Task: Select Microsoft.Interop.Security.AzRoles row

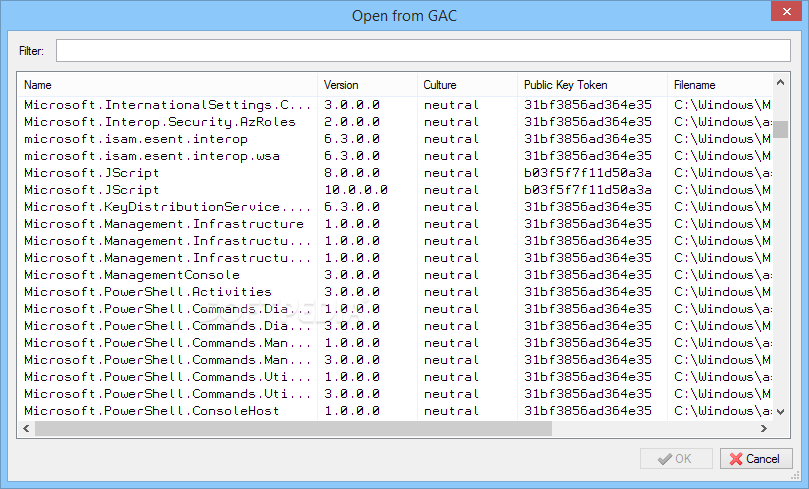Action: [396, 122]
